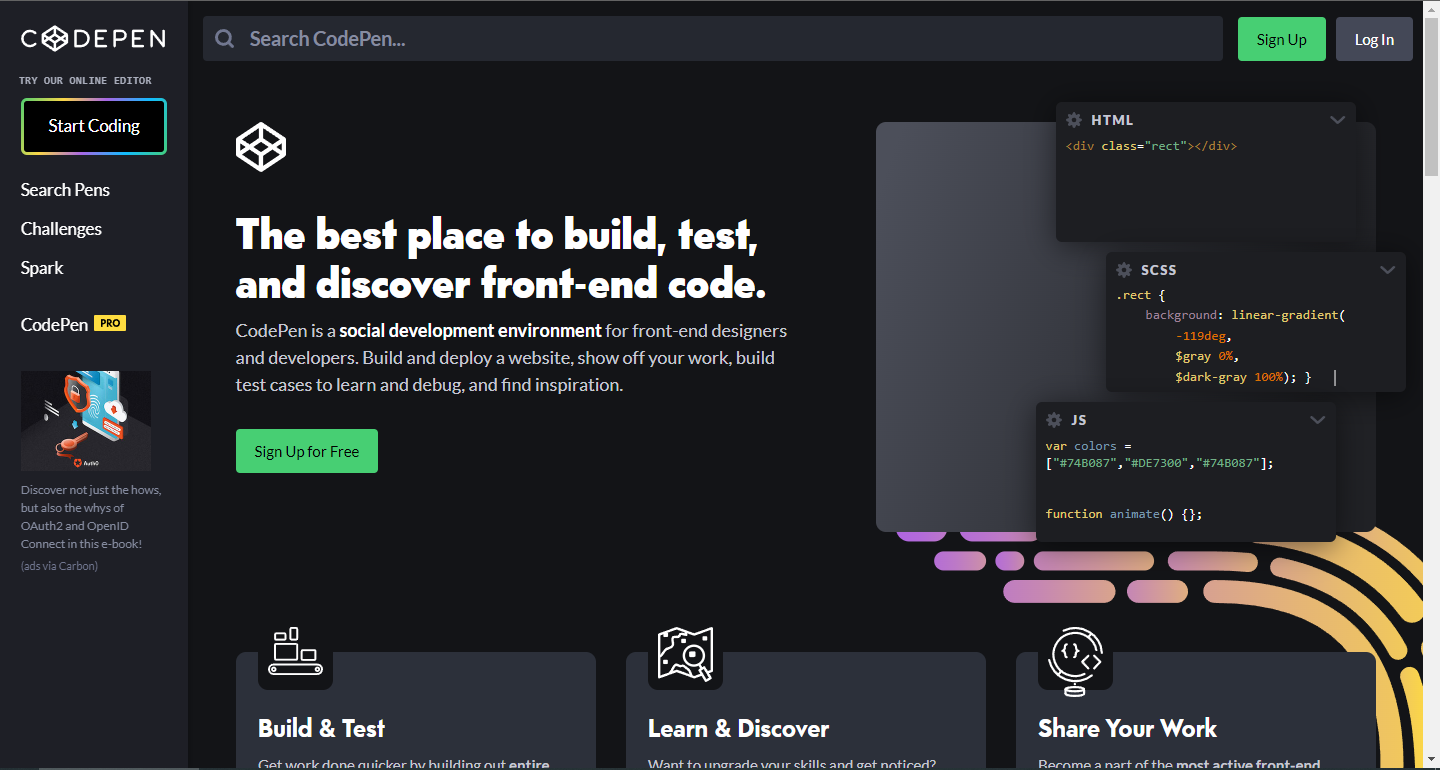Open JS panel settings gear
Screen dimensions: 1440x770
tap(1054, 420)
